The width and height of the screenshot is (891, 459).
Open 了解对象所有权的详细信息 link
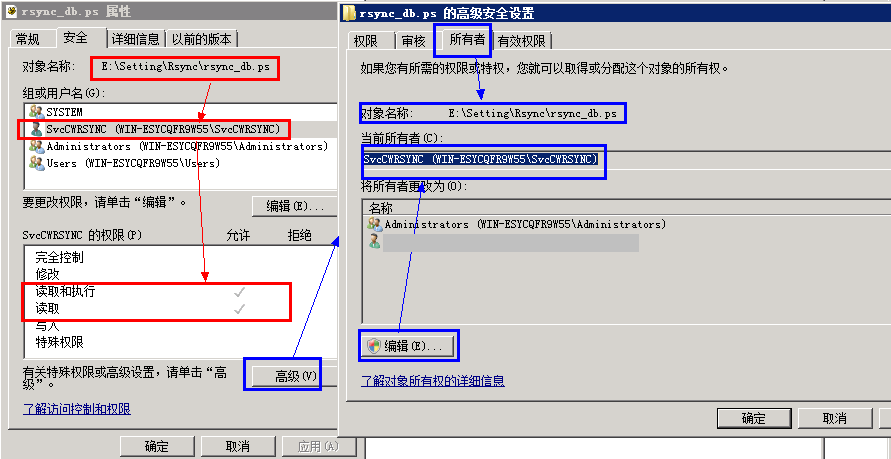(x=433, y=380)
